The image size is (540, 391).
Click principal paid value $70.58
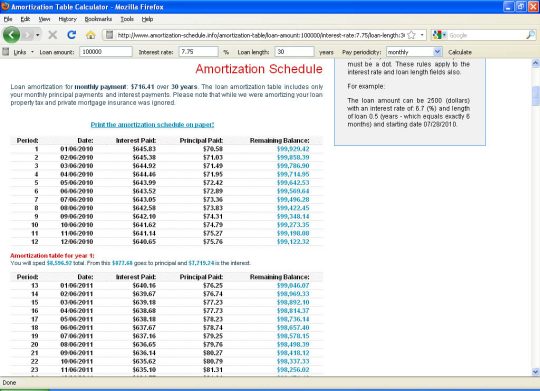point(213,149)
